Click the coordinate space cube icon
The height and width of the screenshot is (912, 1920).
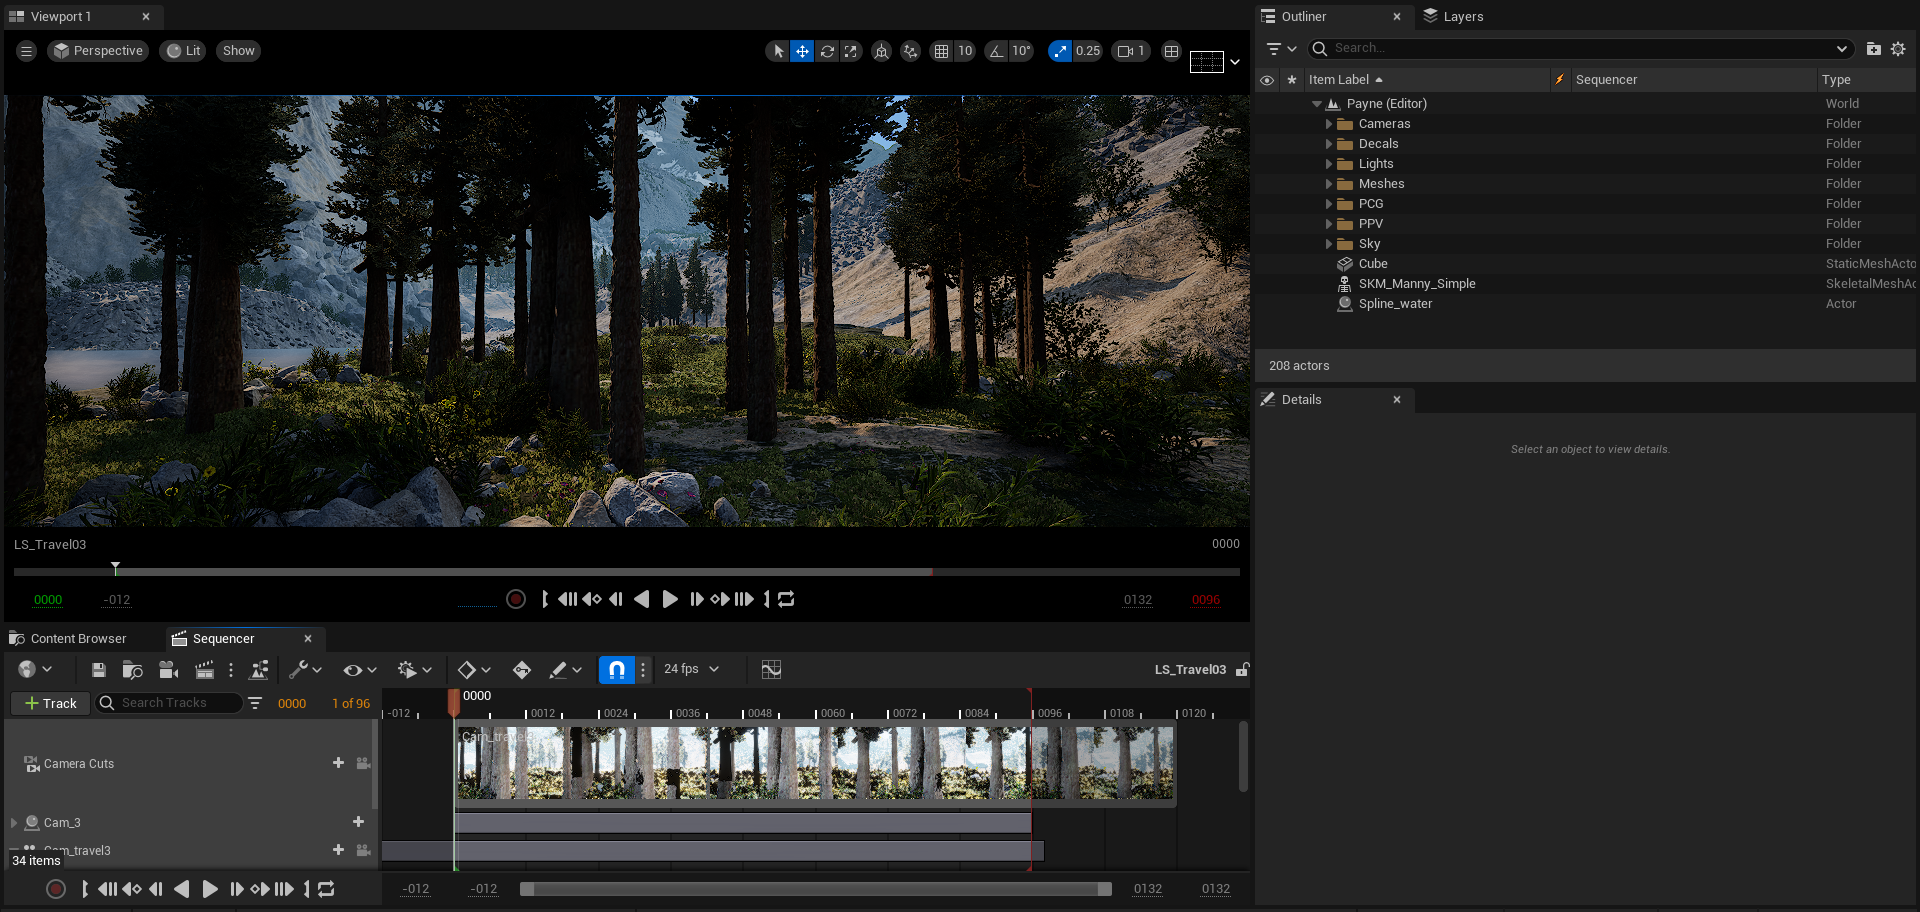click(881, 51)
